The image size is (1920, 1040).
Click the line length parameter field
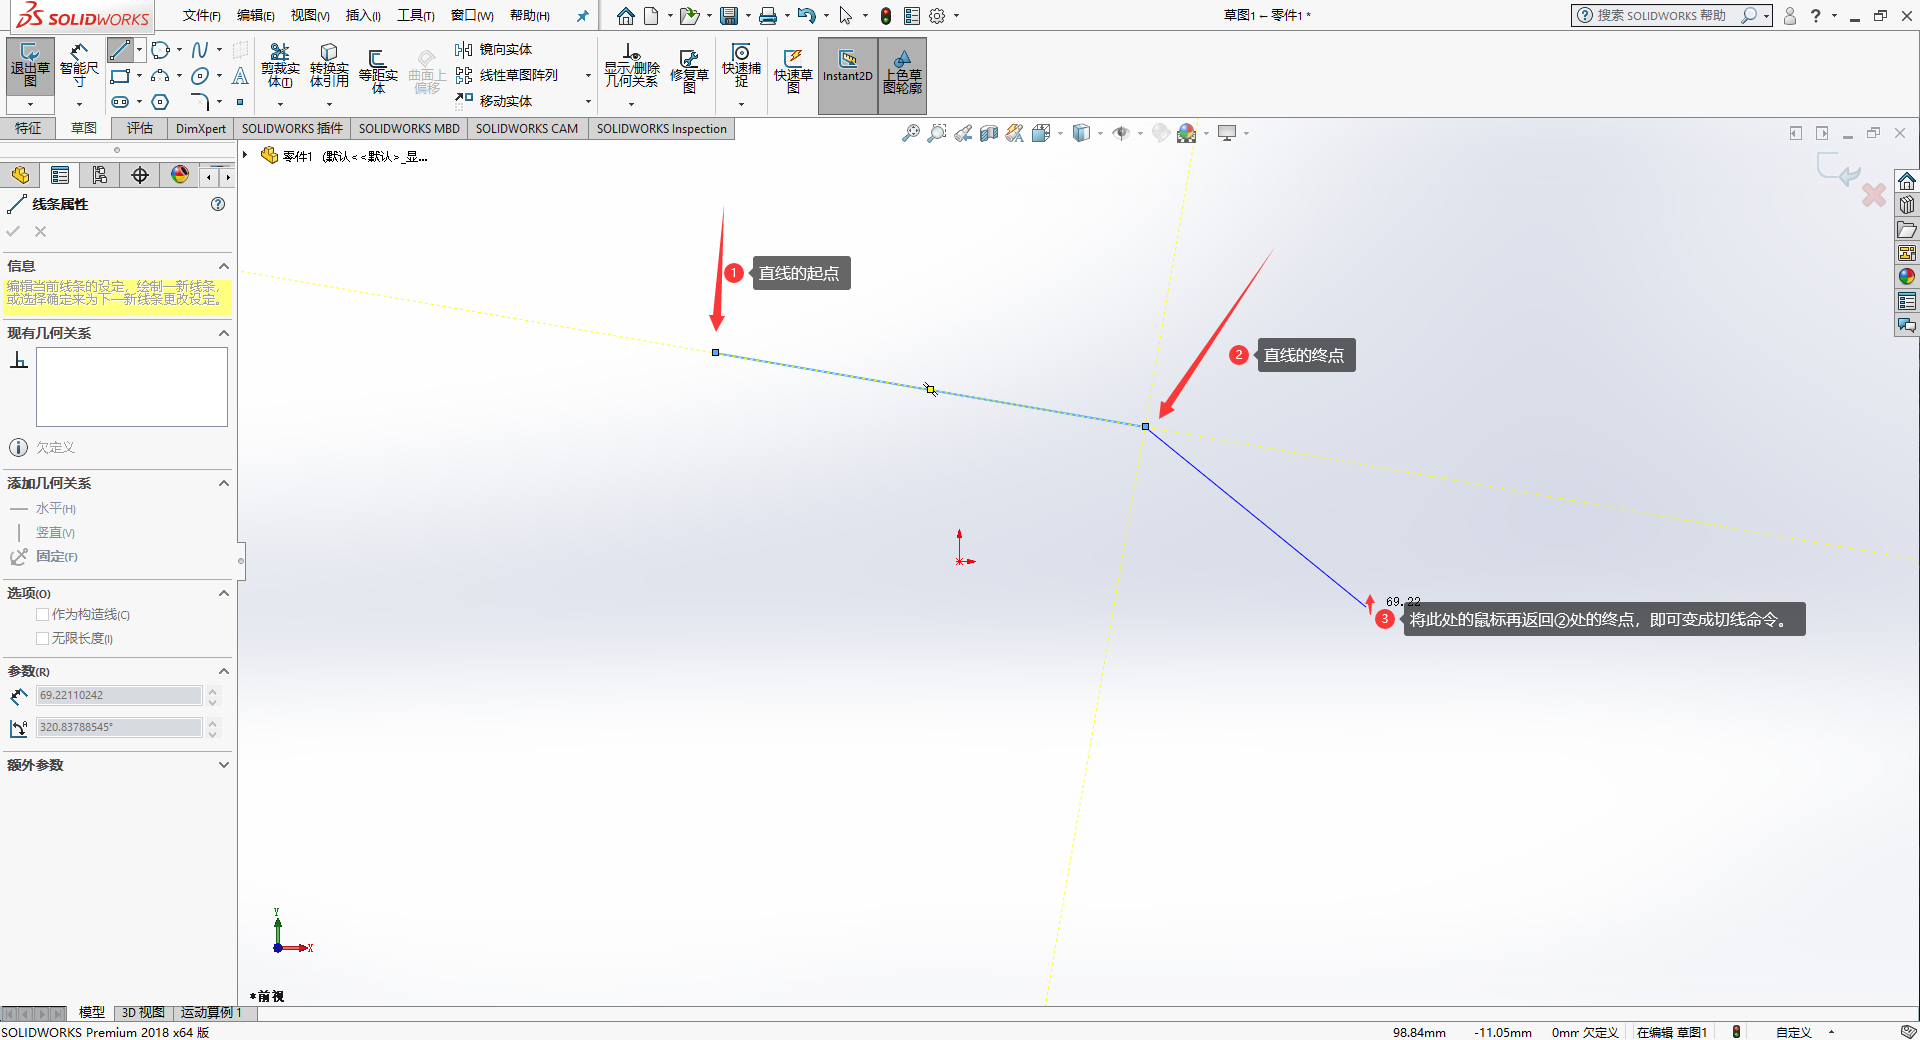coord(119,695)
